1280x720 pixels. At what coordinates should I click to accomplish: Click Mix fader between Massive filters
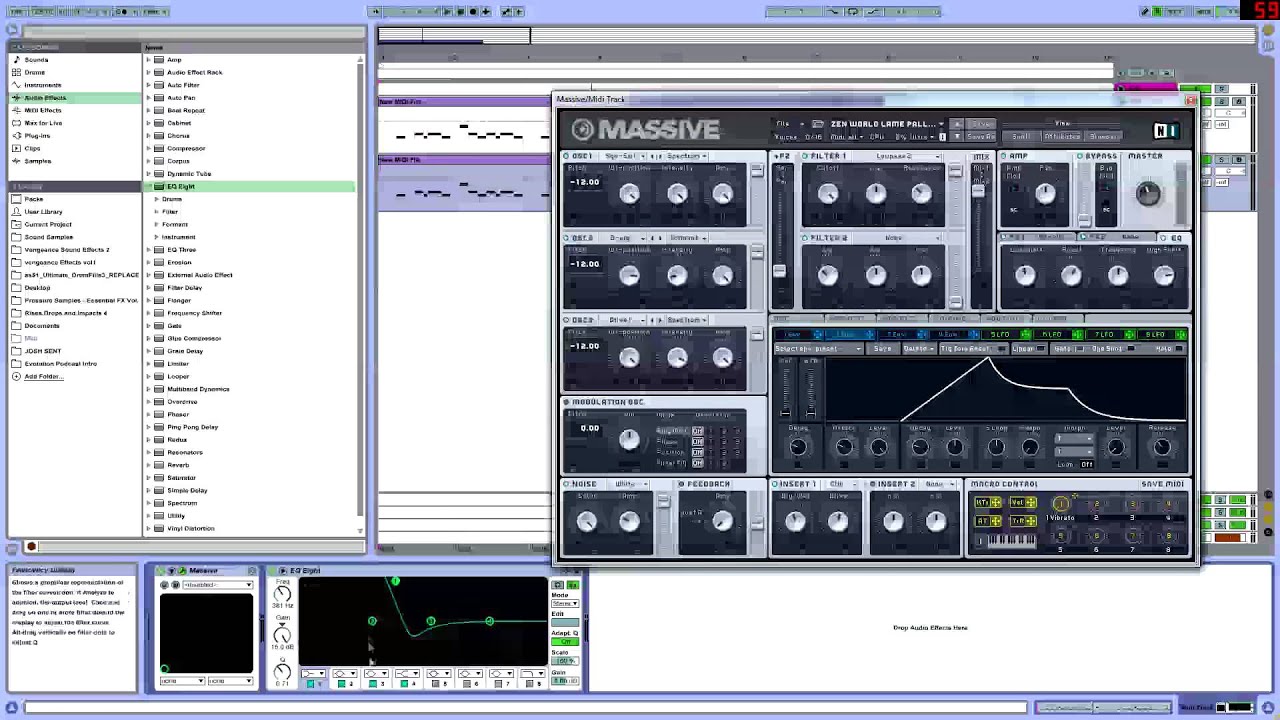pos(979,192)
